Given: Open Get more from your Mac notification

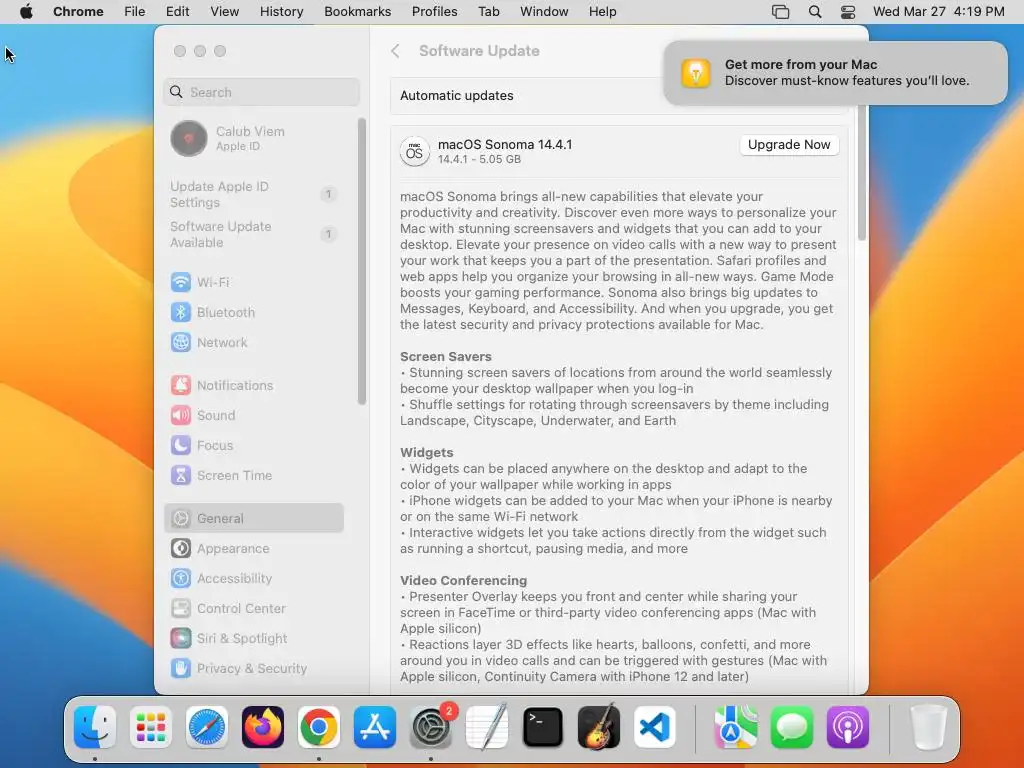Looking at the screenshot, I should tap(835, 72).
